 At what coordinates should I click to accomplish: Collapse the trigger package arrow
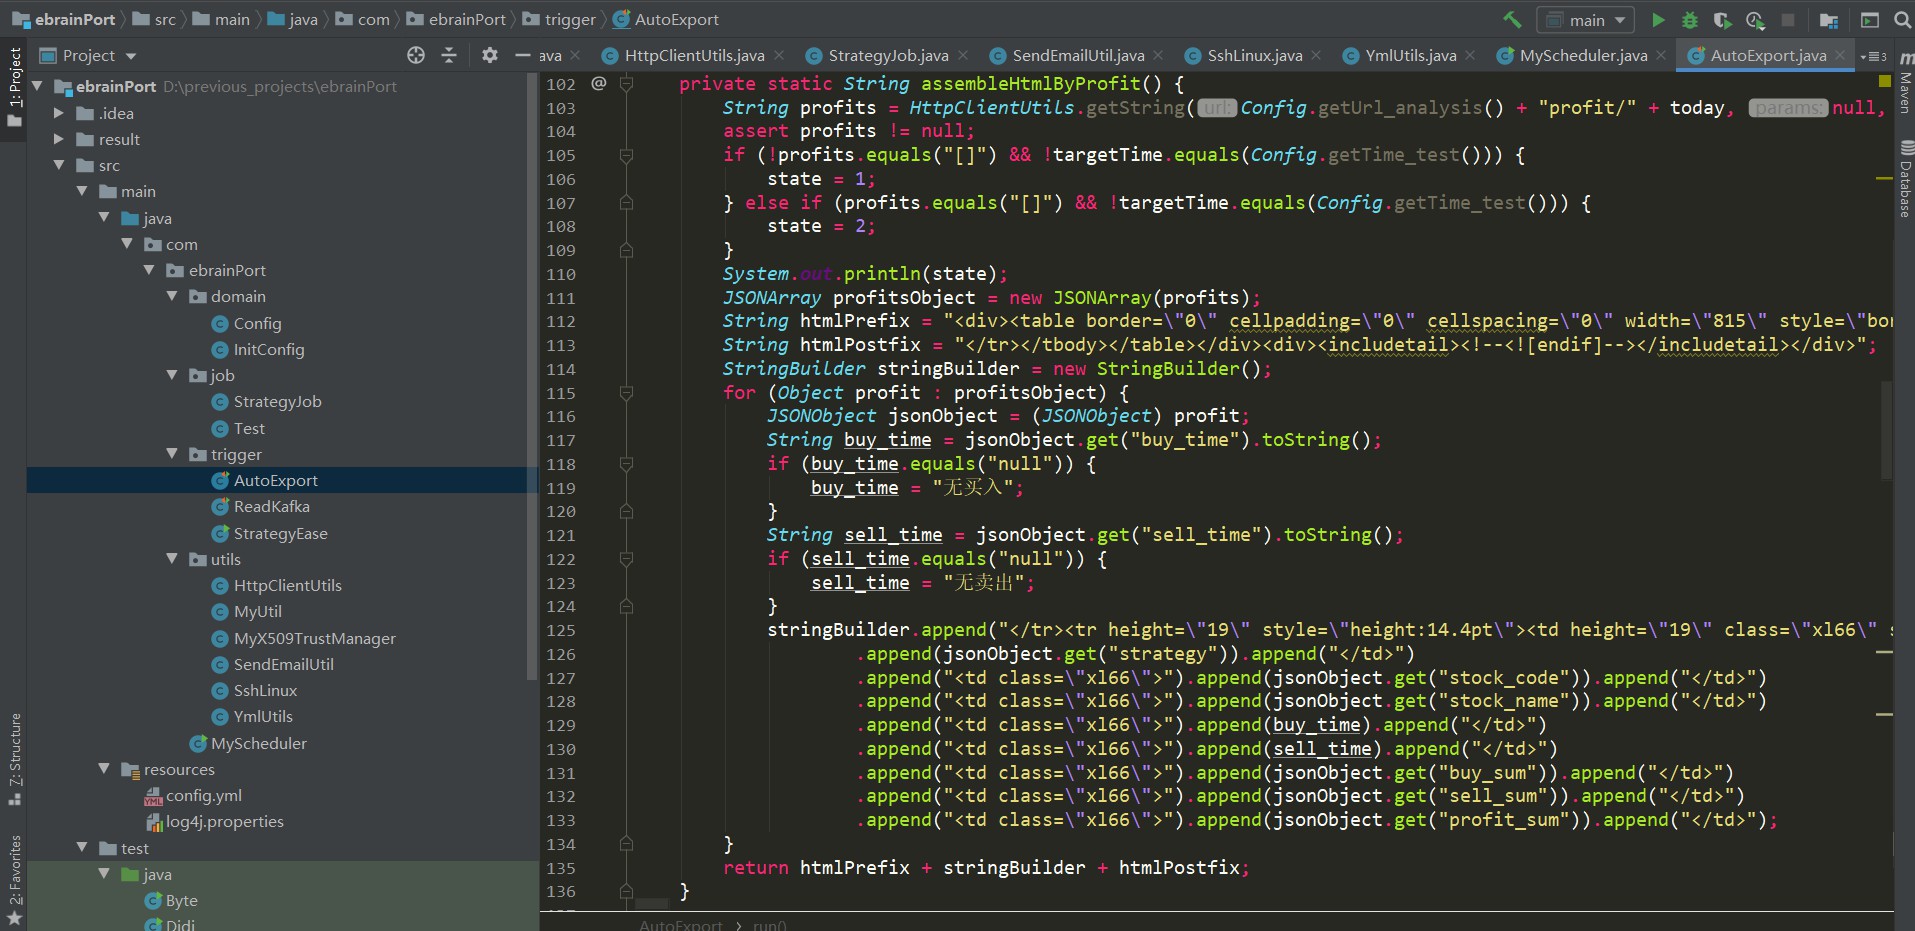[172, 454]
